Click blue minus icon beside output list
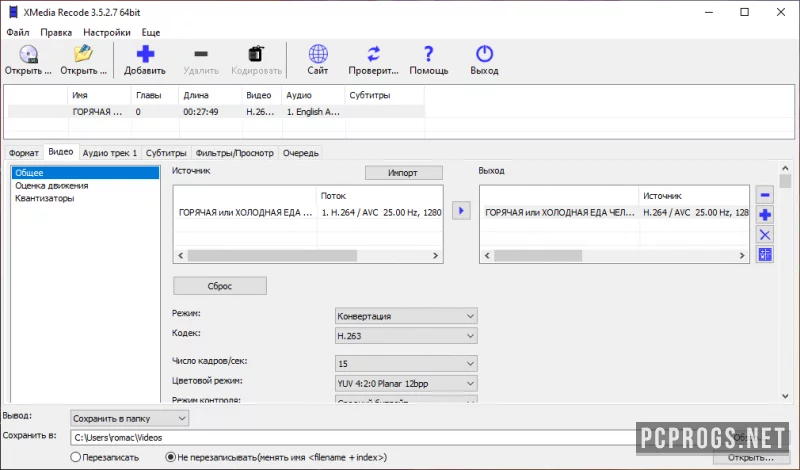This screenshot has width=800, height=470. (765, 195)
